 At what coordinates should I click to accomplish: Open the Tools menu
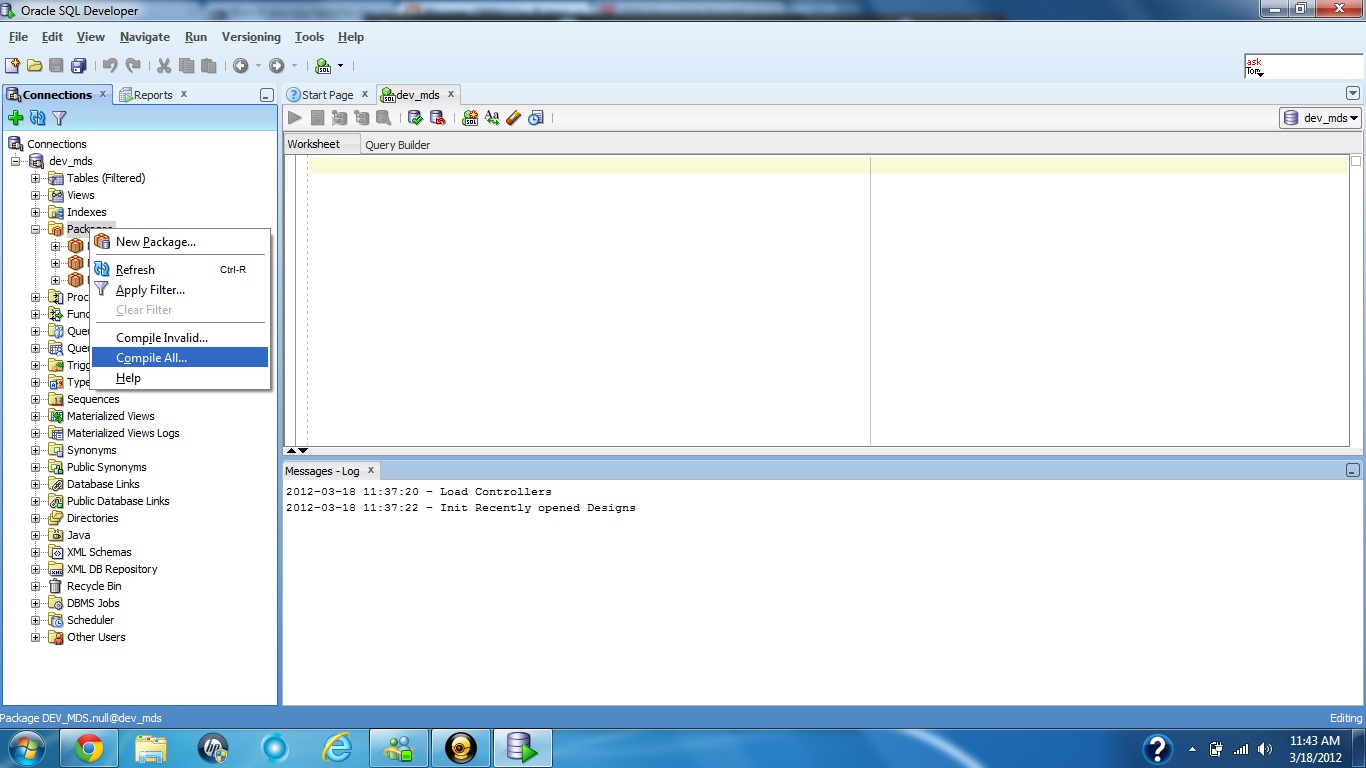[309, 37]
